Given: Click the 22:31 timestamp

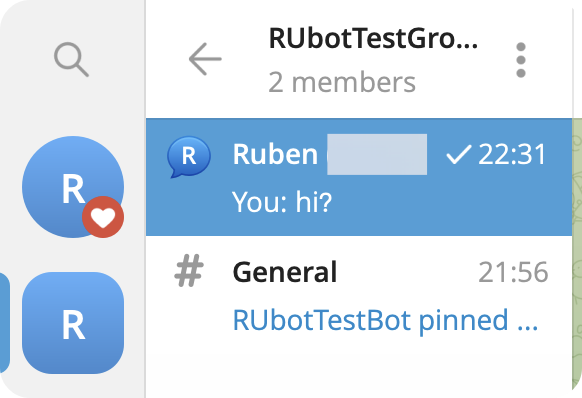Looking at the screenshot, I should point(512,154).
